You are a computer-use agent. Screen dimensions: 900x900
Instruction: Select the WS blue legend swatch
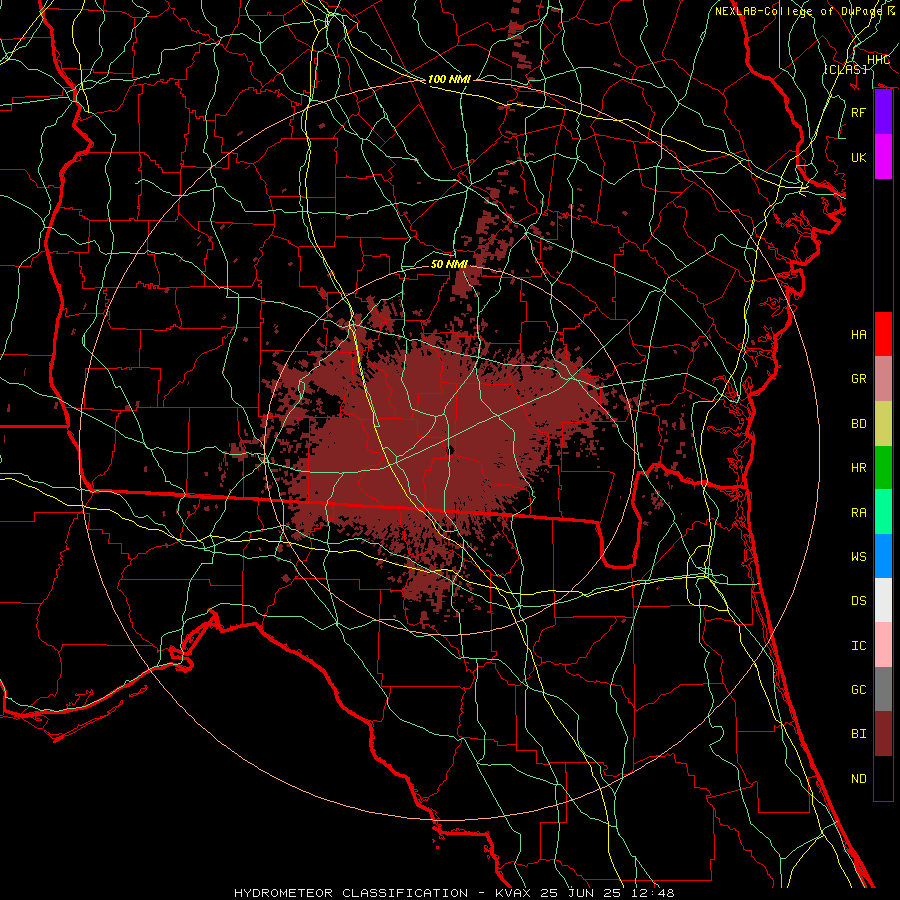883,556
